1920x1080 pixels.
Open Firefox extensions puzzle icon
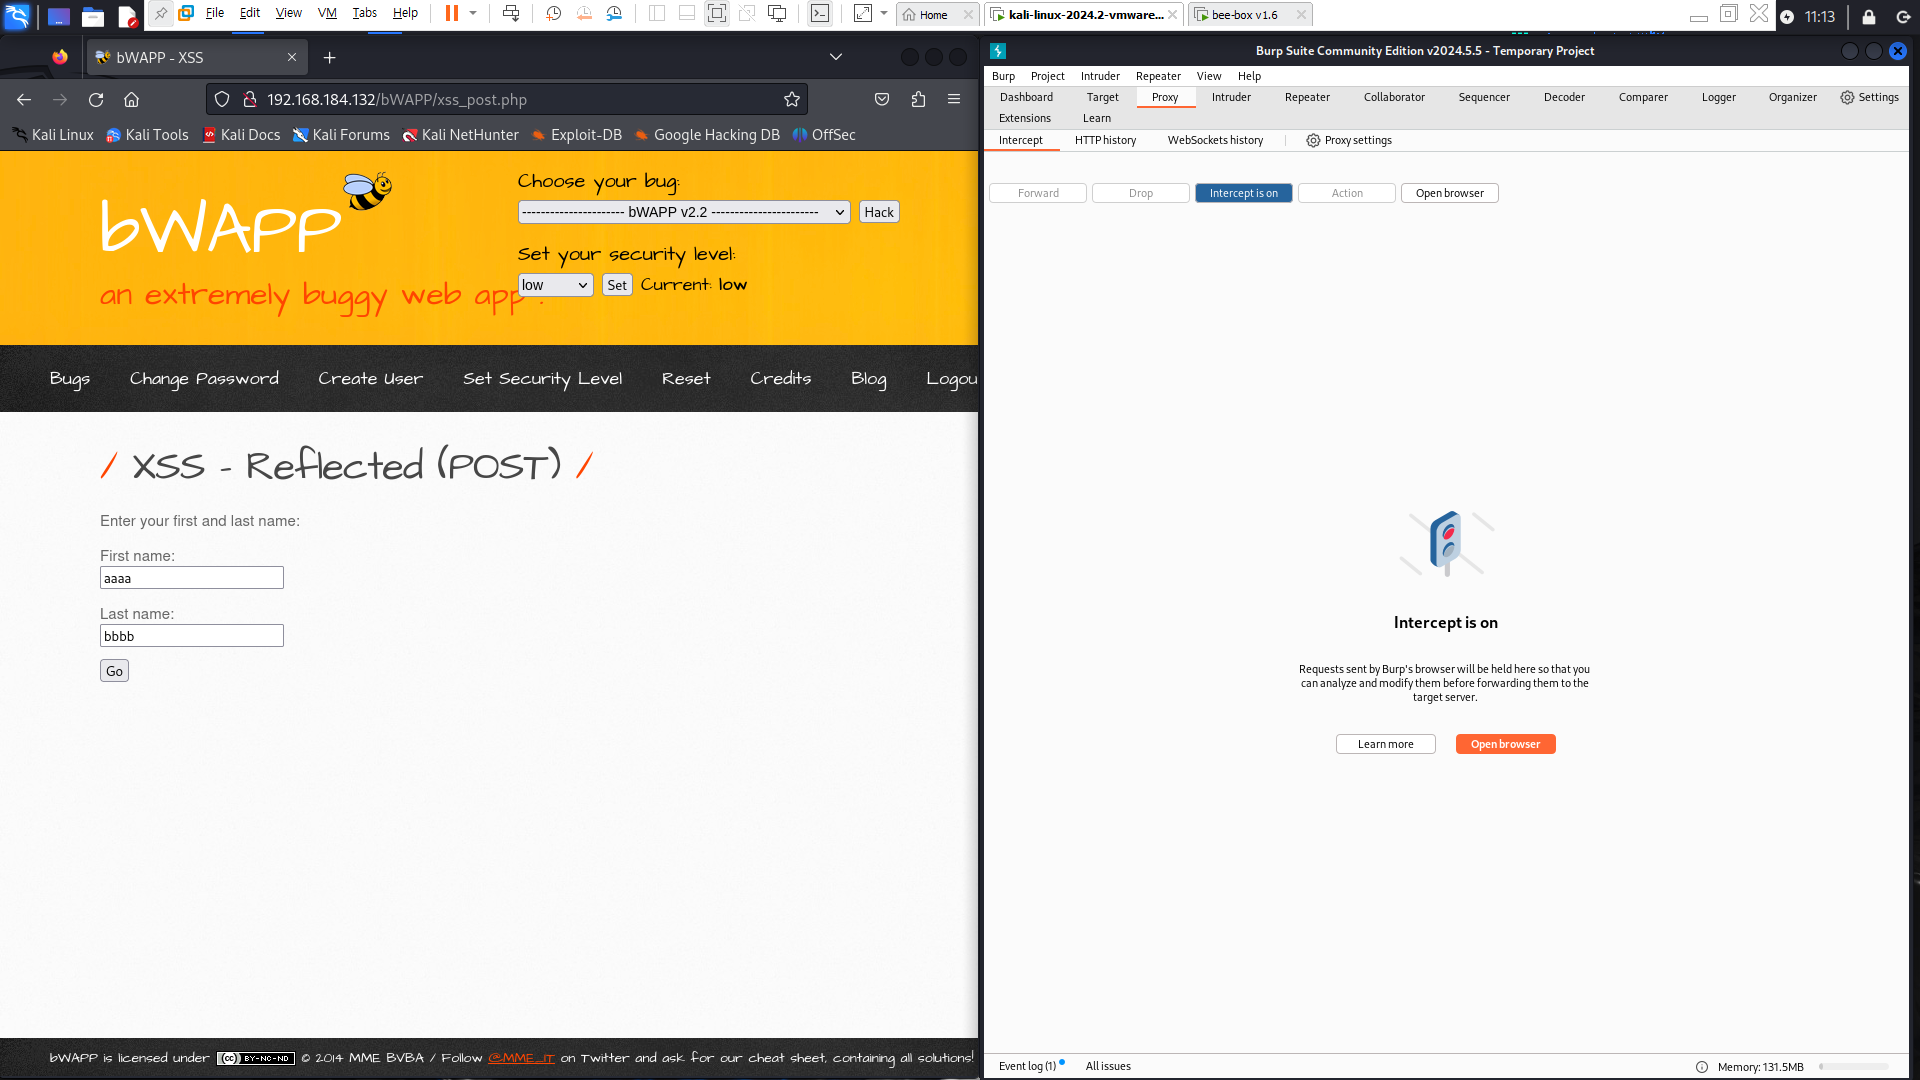[918, 99]
